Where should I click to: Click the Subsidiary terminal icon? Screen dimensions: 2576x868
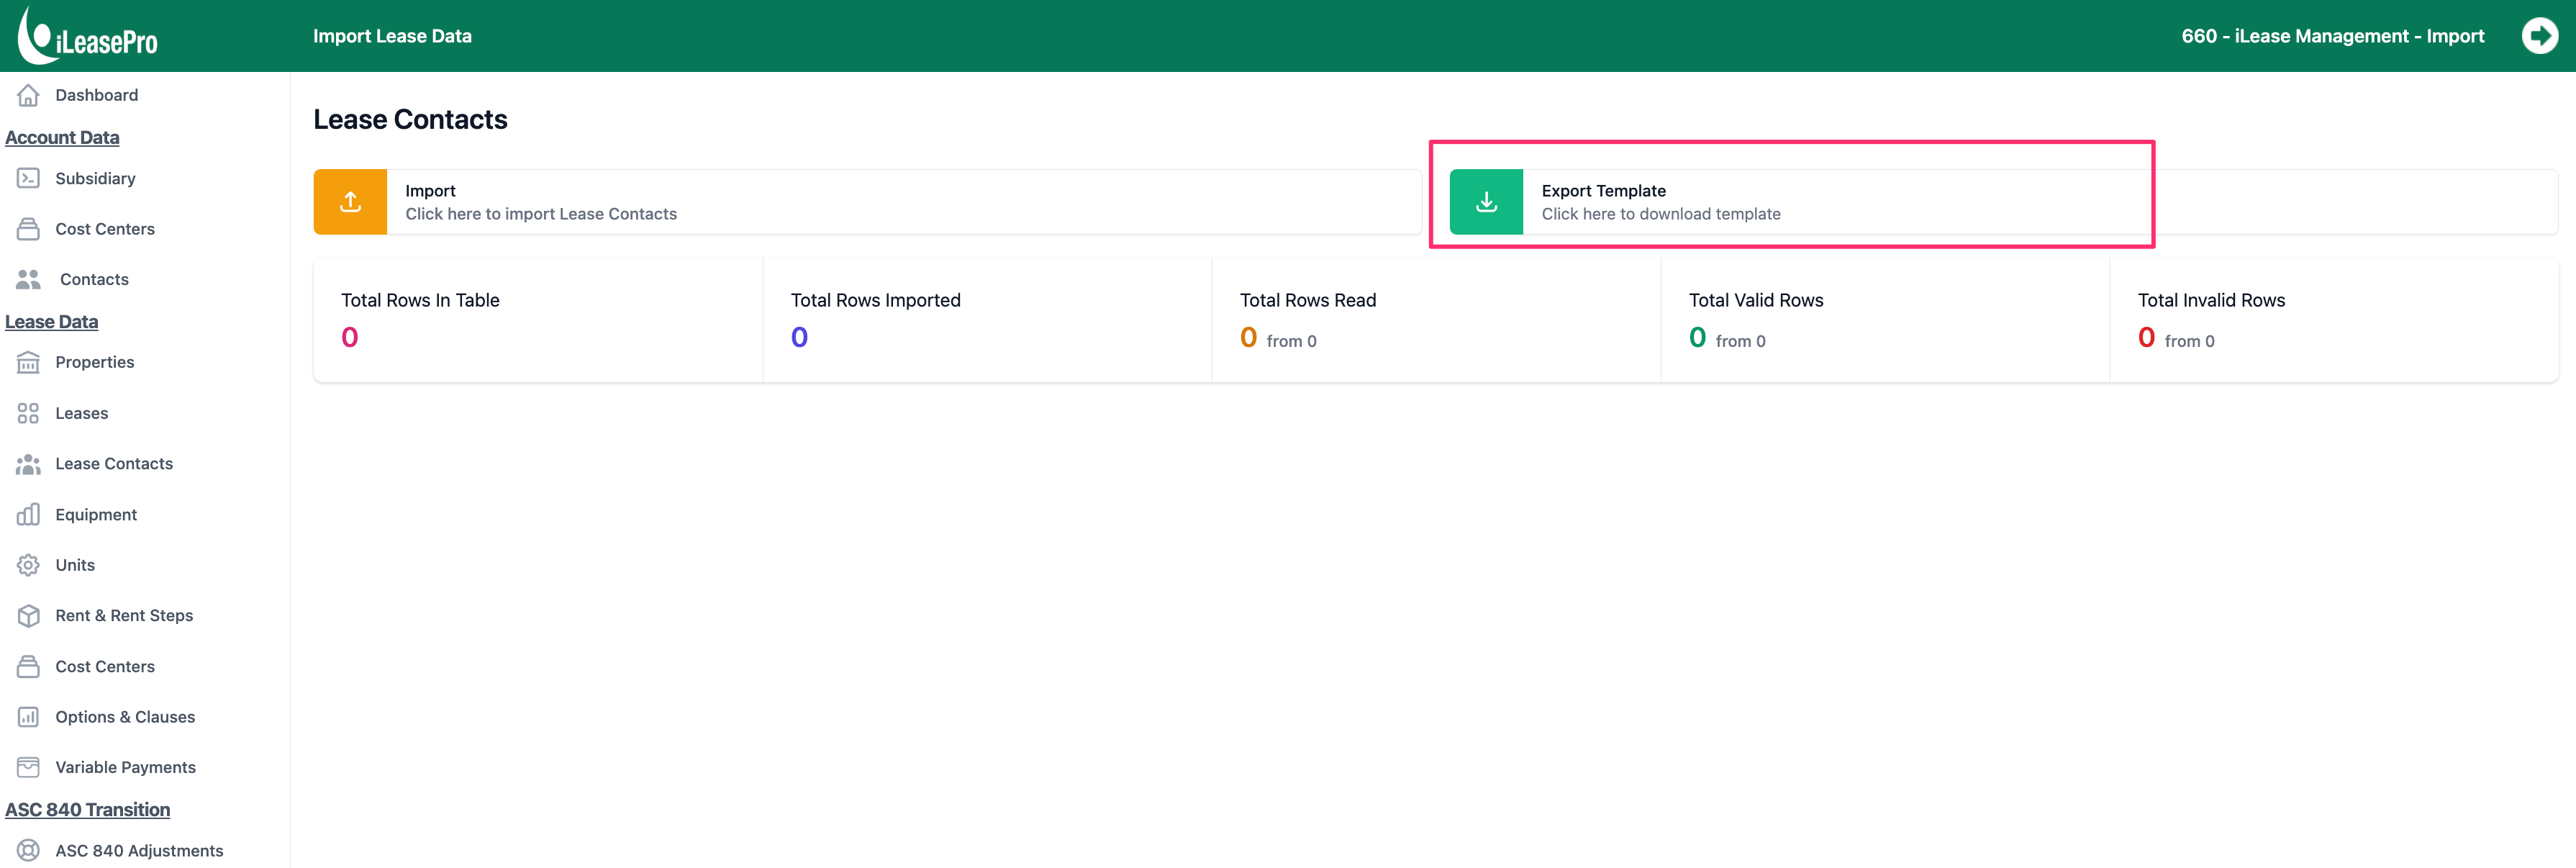pos(28,178)
